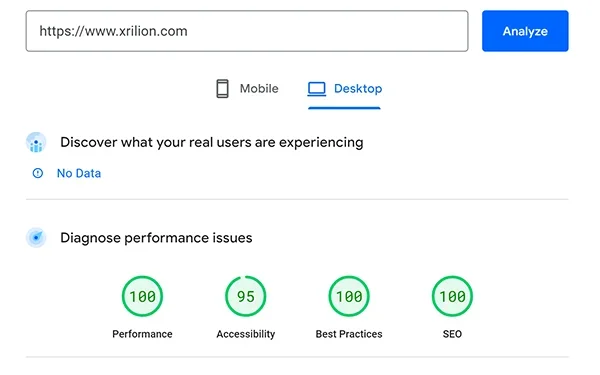Select the heading Discover what your real users are experiencing
The height and width of the screenshot is (375, 600).
212,142
